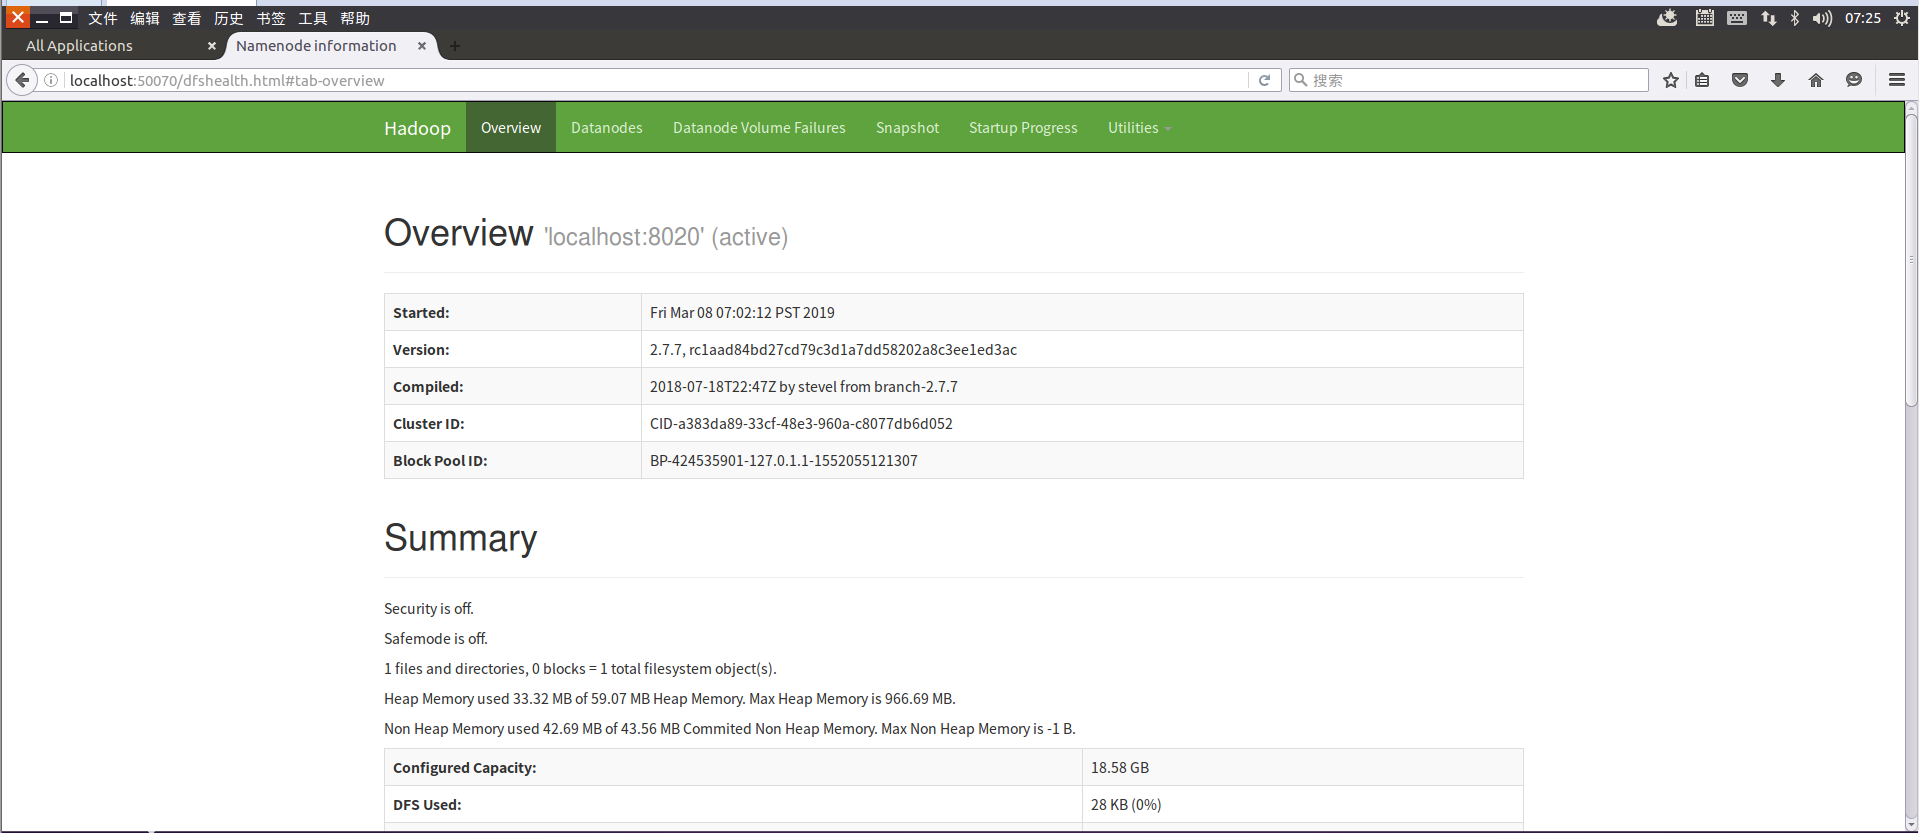The image size is (1920, 833).
Task: Go to the Datanodes page
Action: coord(607,127)
